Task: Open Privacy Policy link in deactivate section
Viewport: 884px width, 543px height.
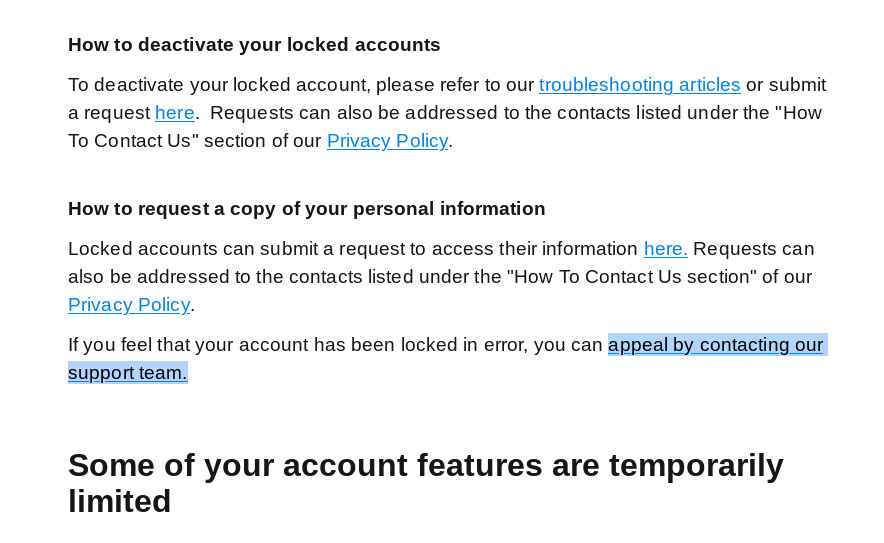Action: [387, 141]
